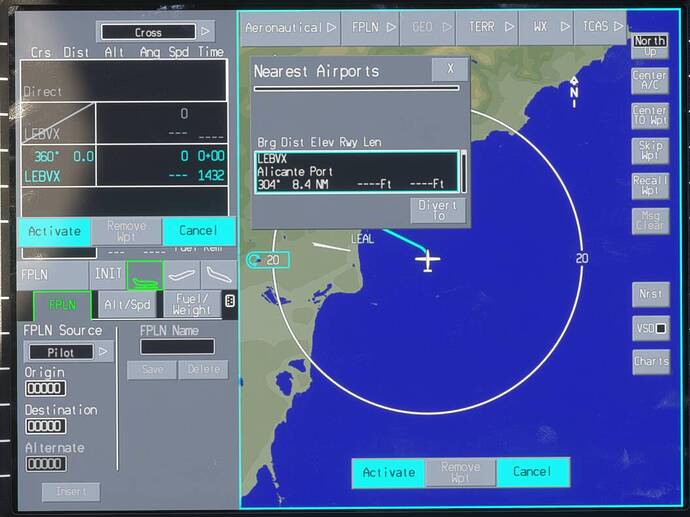Open the GEO map layer menu
Viewport: 690px width, 517px height.
(x=428, y=28)
